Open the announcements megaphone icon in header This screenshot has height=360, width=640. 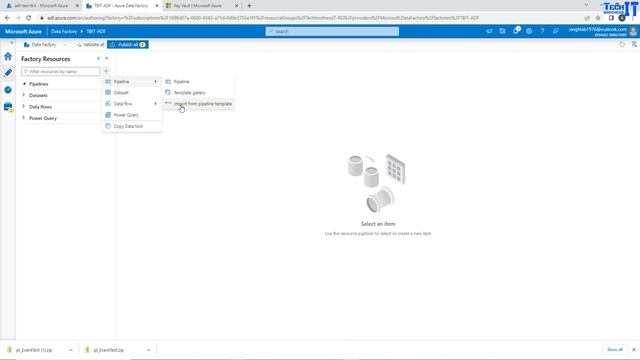[x=489, y=31]
